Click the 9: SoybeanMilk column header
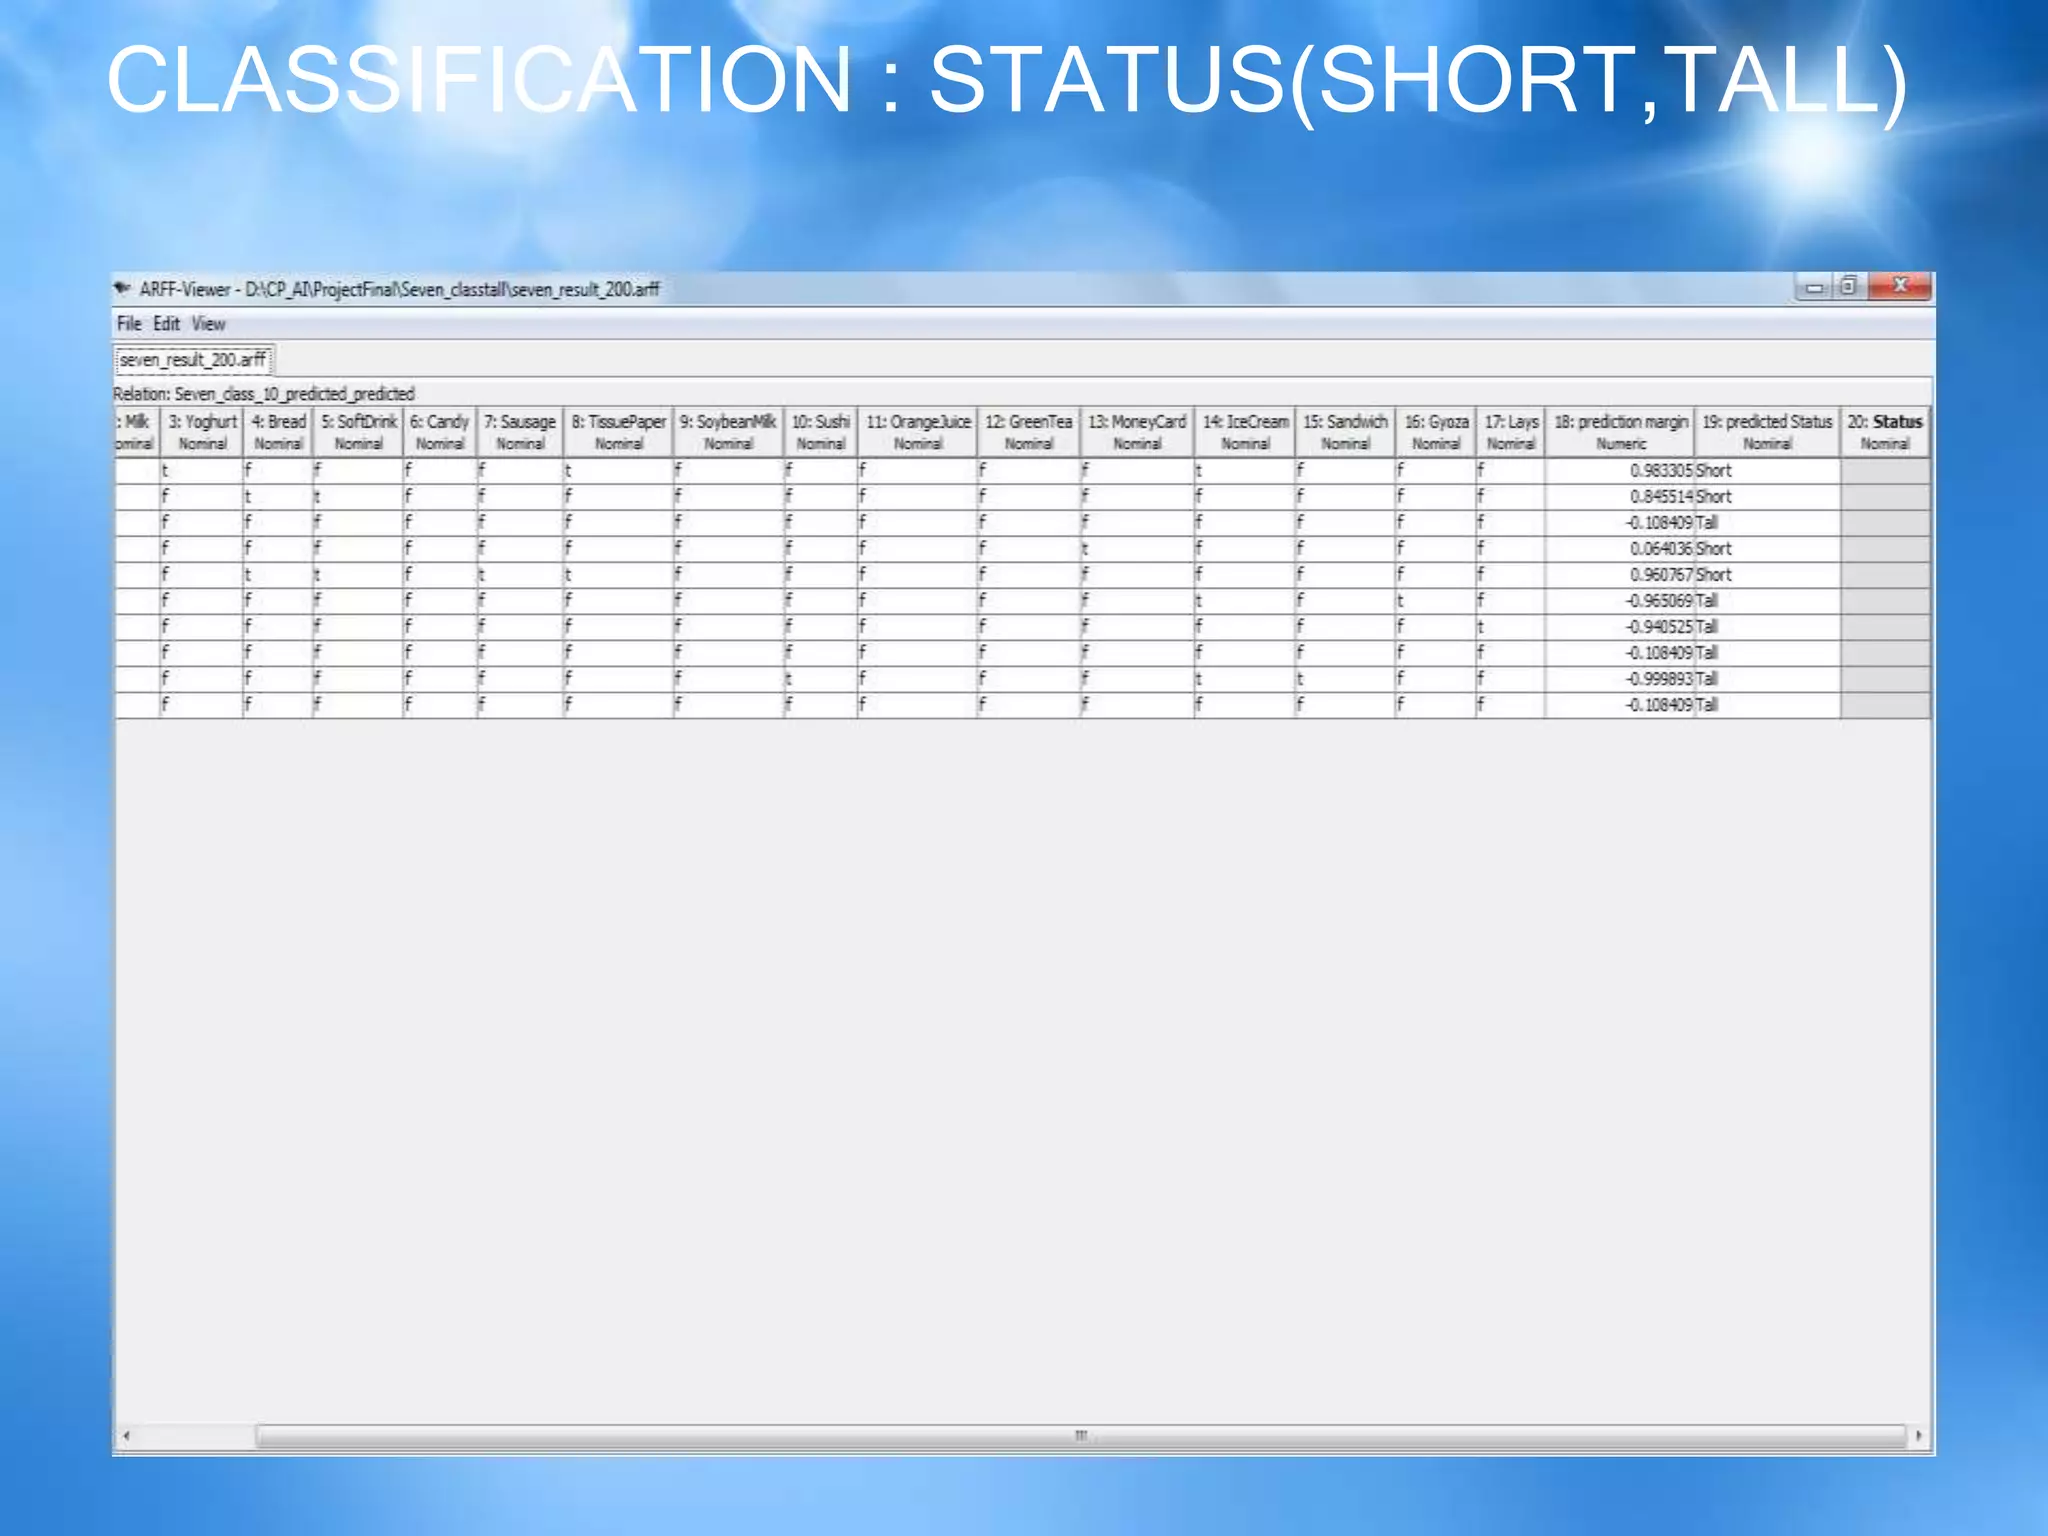Image resolution: width=2048 pixels, height=1536 pixels. click(728, 432)
